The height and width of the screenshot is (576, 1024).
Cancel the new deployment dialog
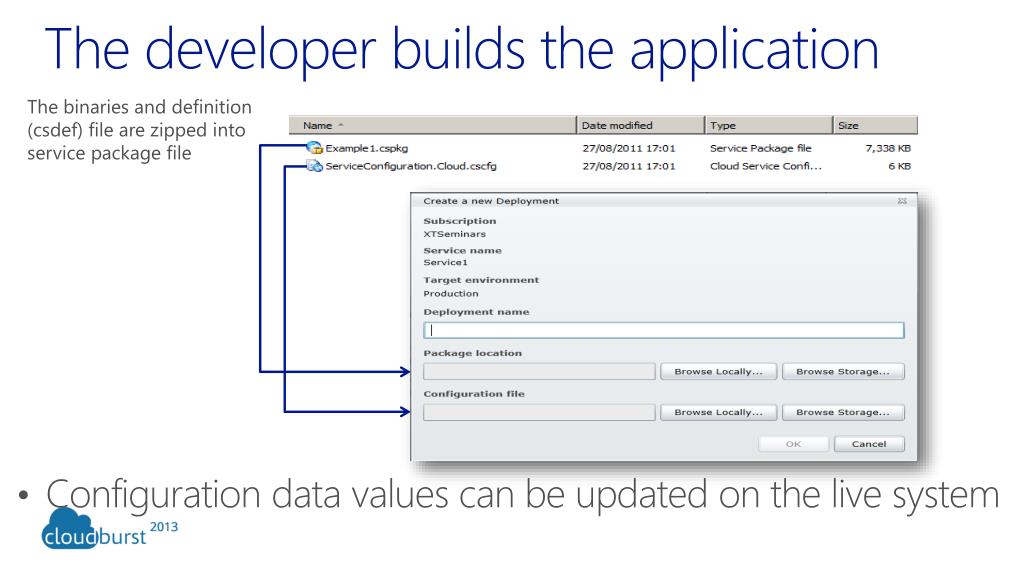click(869, 444)
